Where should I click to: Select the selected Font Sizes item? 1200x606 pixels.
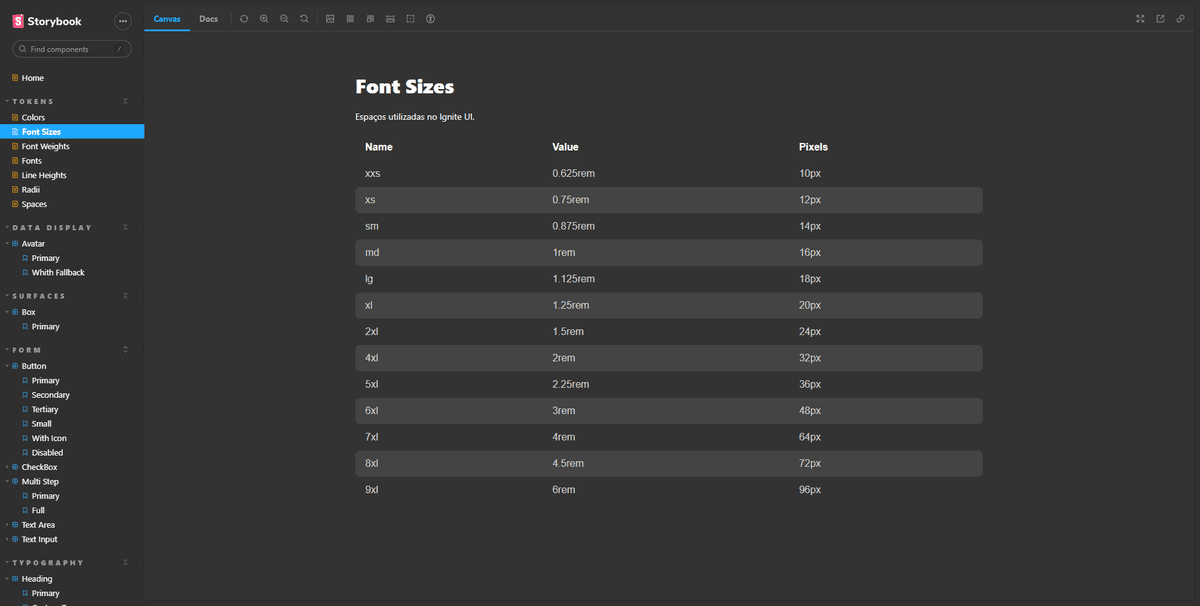tap(72, 132)
